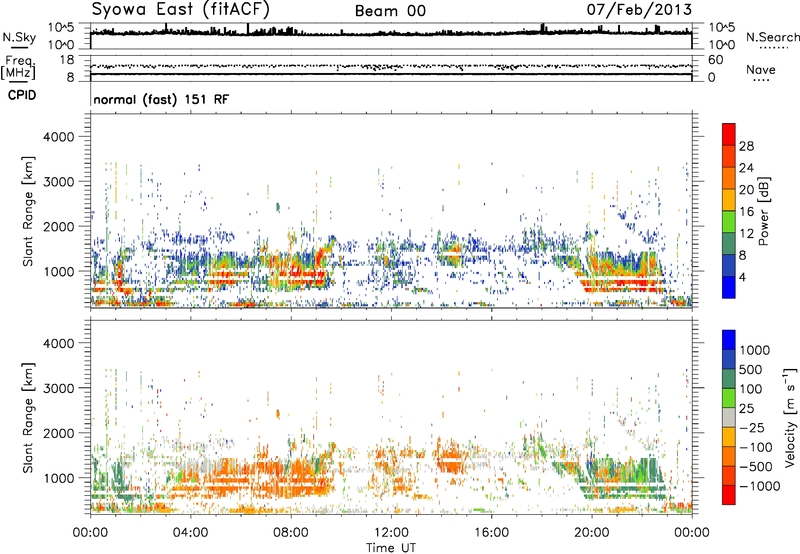Click the '2000' tick of the velocity panel

(58, 433)
